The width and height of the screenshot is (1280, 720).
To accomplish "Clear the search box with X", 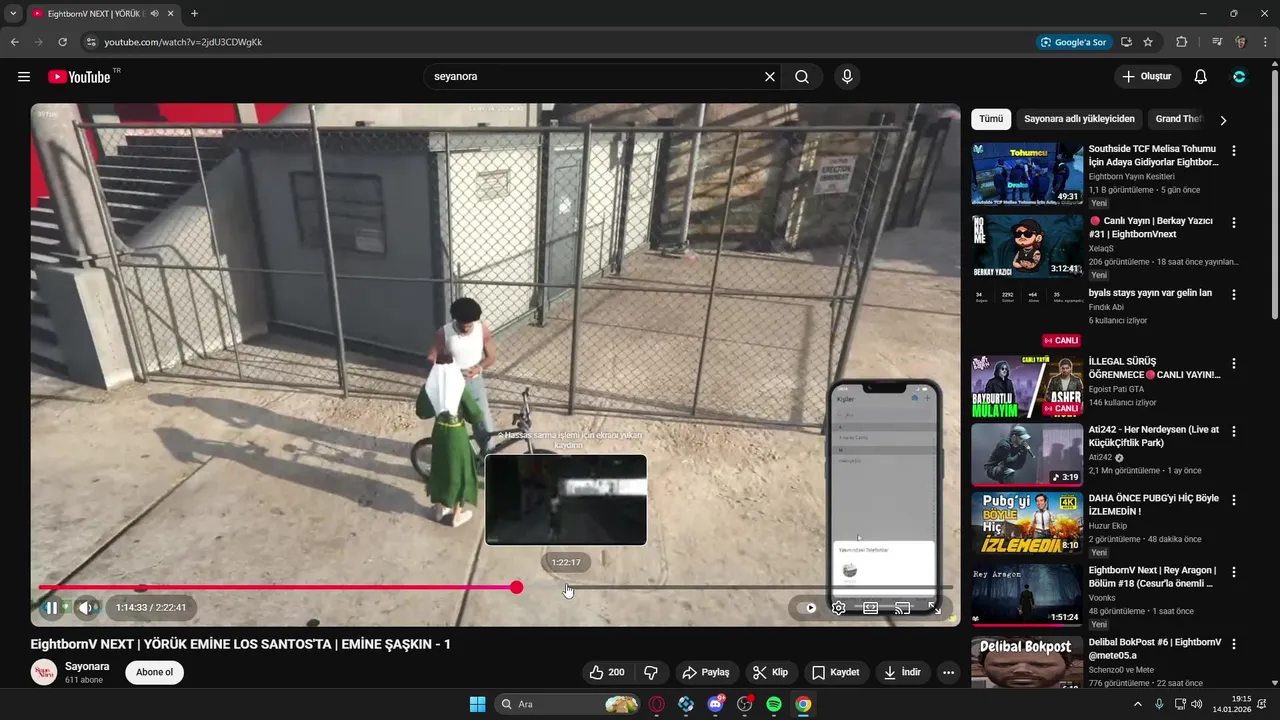I will 770,77.
